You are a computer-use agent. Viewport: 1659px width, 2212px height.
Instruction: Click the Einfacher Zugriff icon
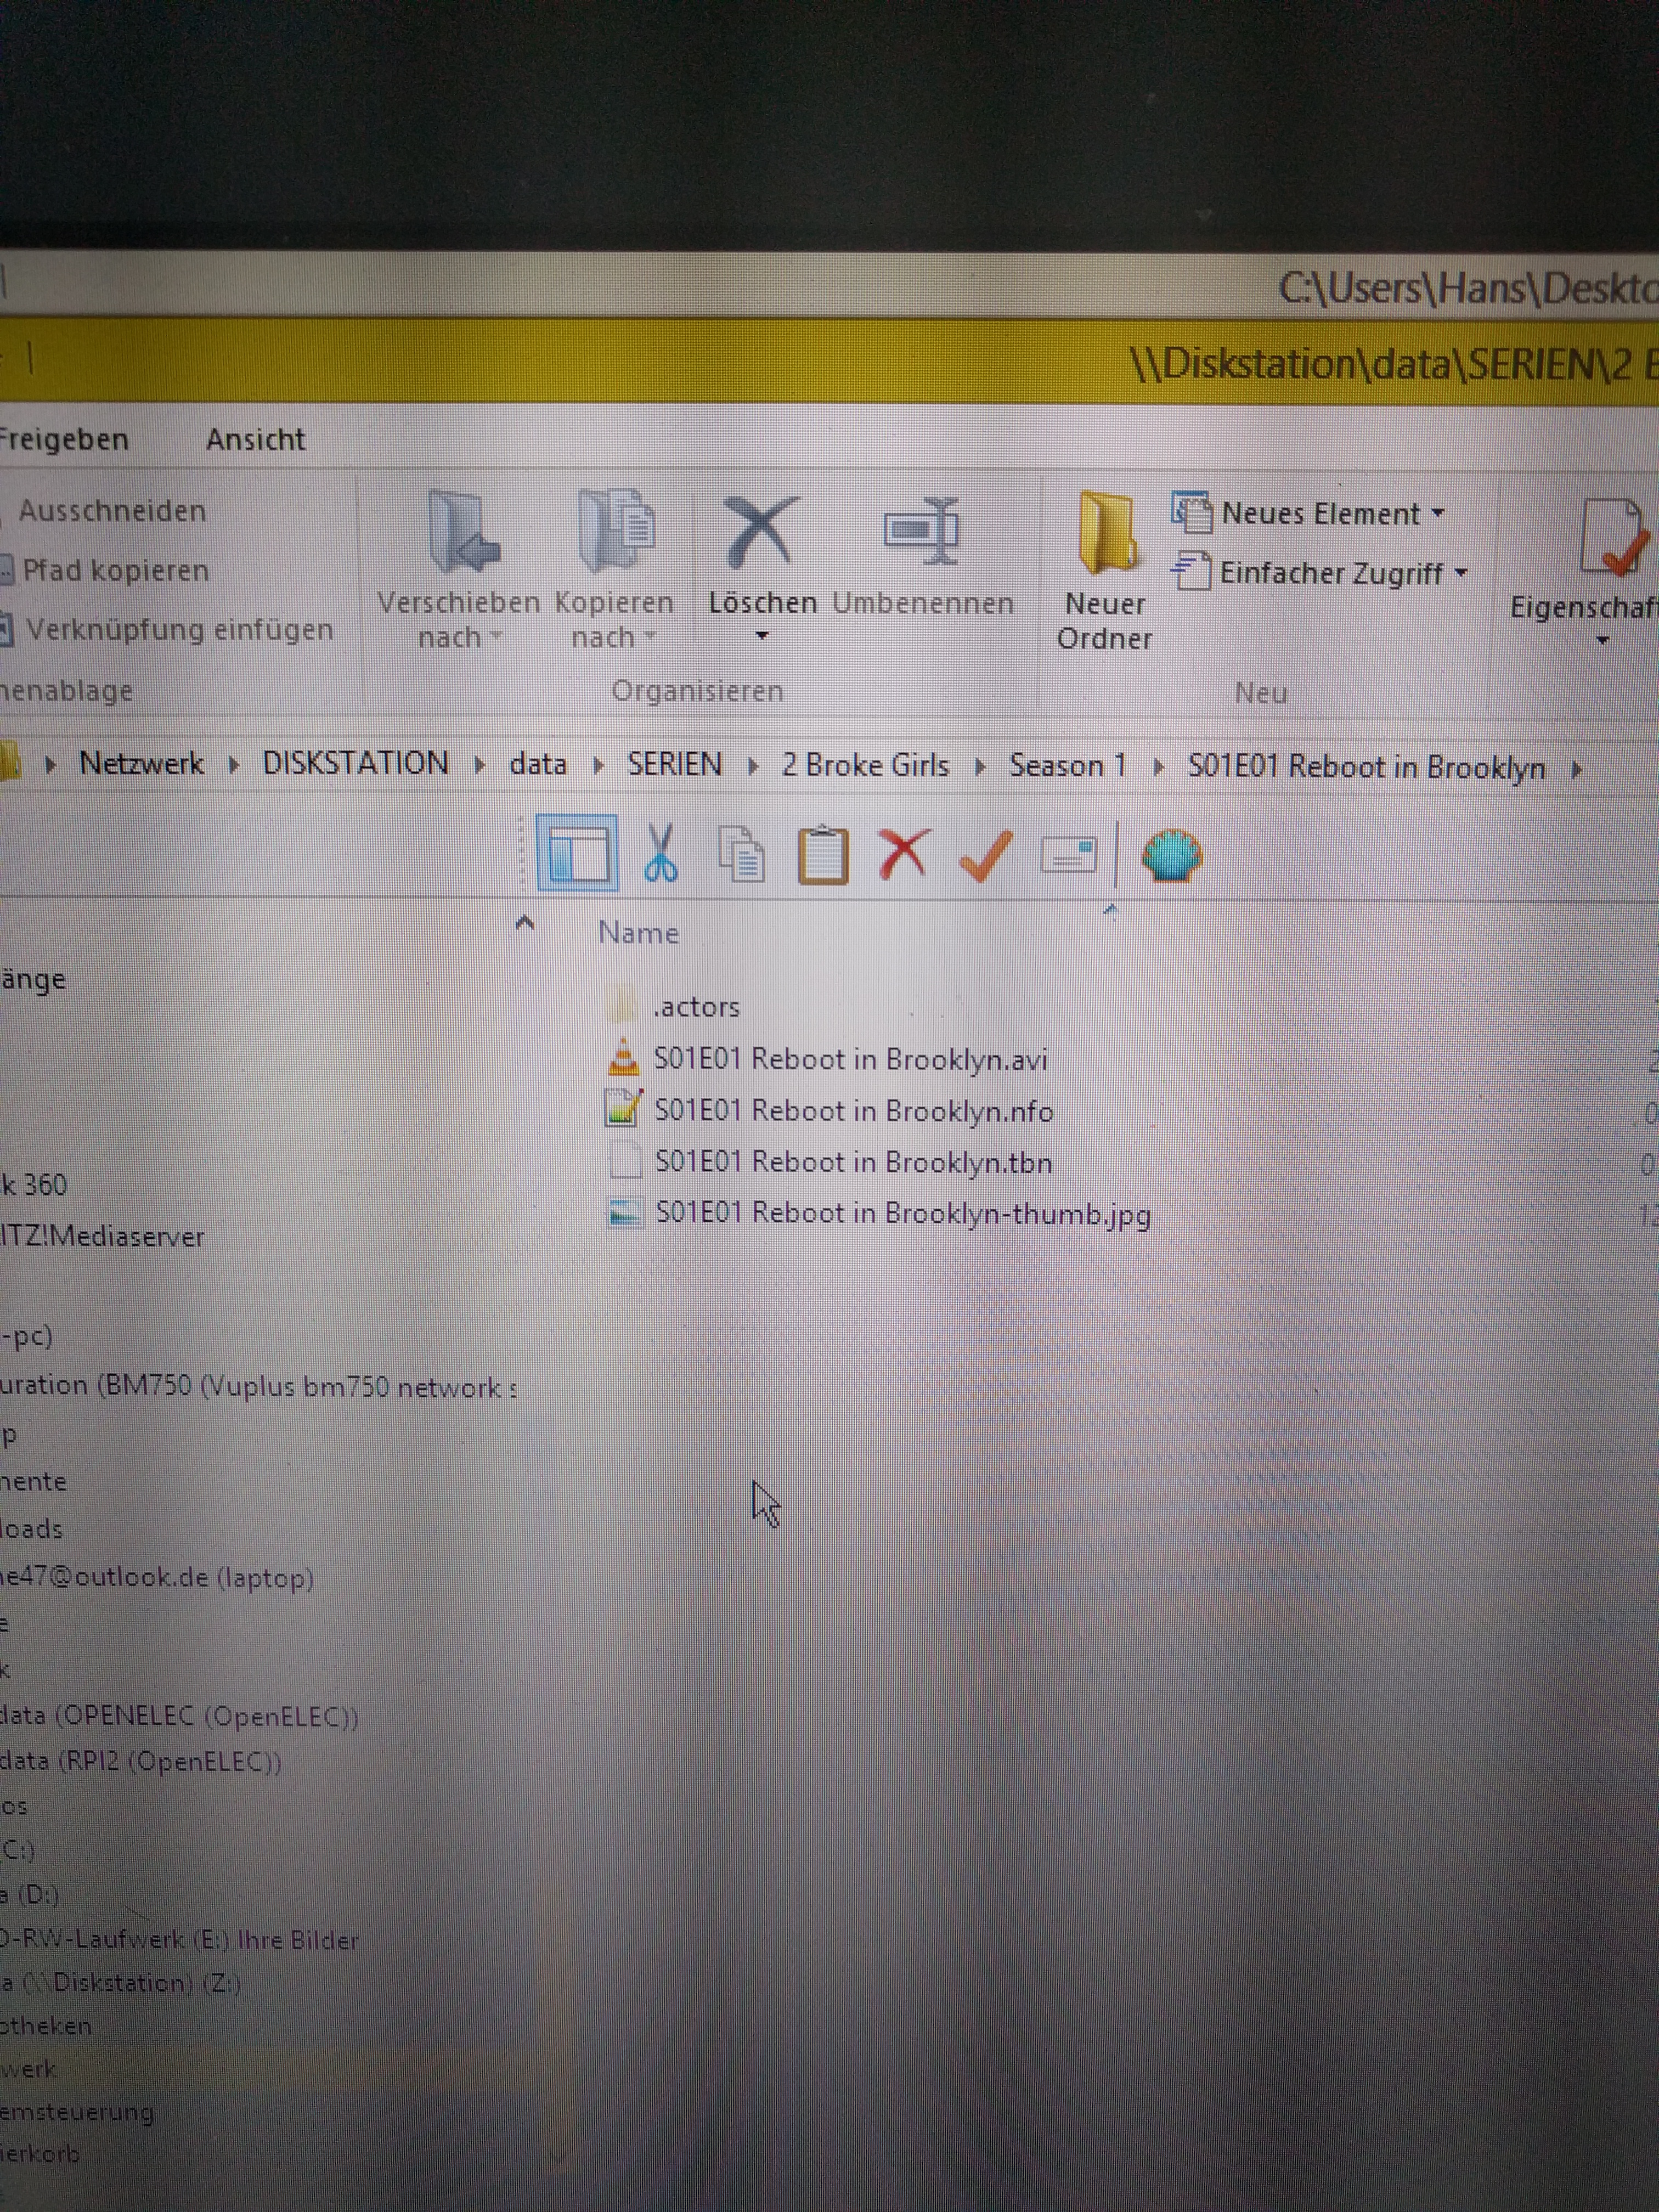[1191, 571]
